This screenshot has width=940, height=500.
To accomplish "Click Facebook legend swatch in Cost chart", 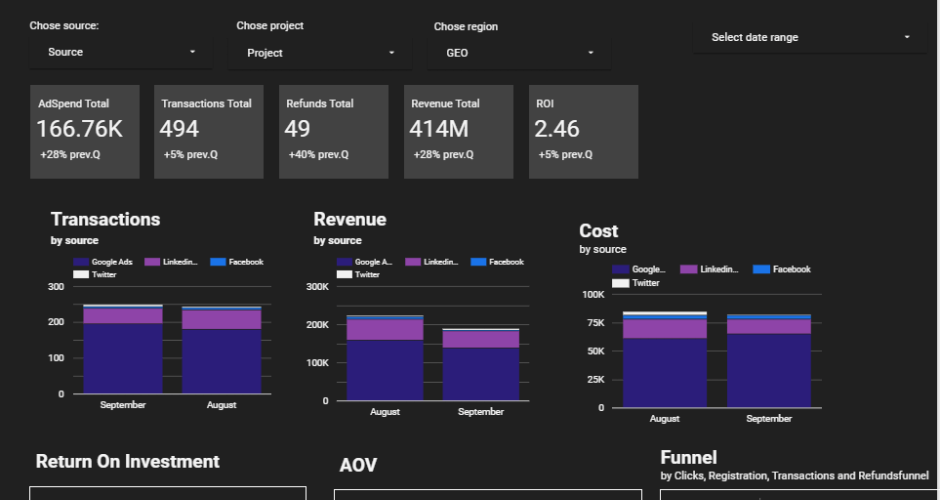I will click(x=761, y=269).
